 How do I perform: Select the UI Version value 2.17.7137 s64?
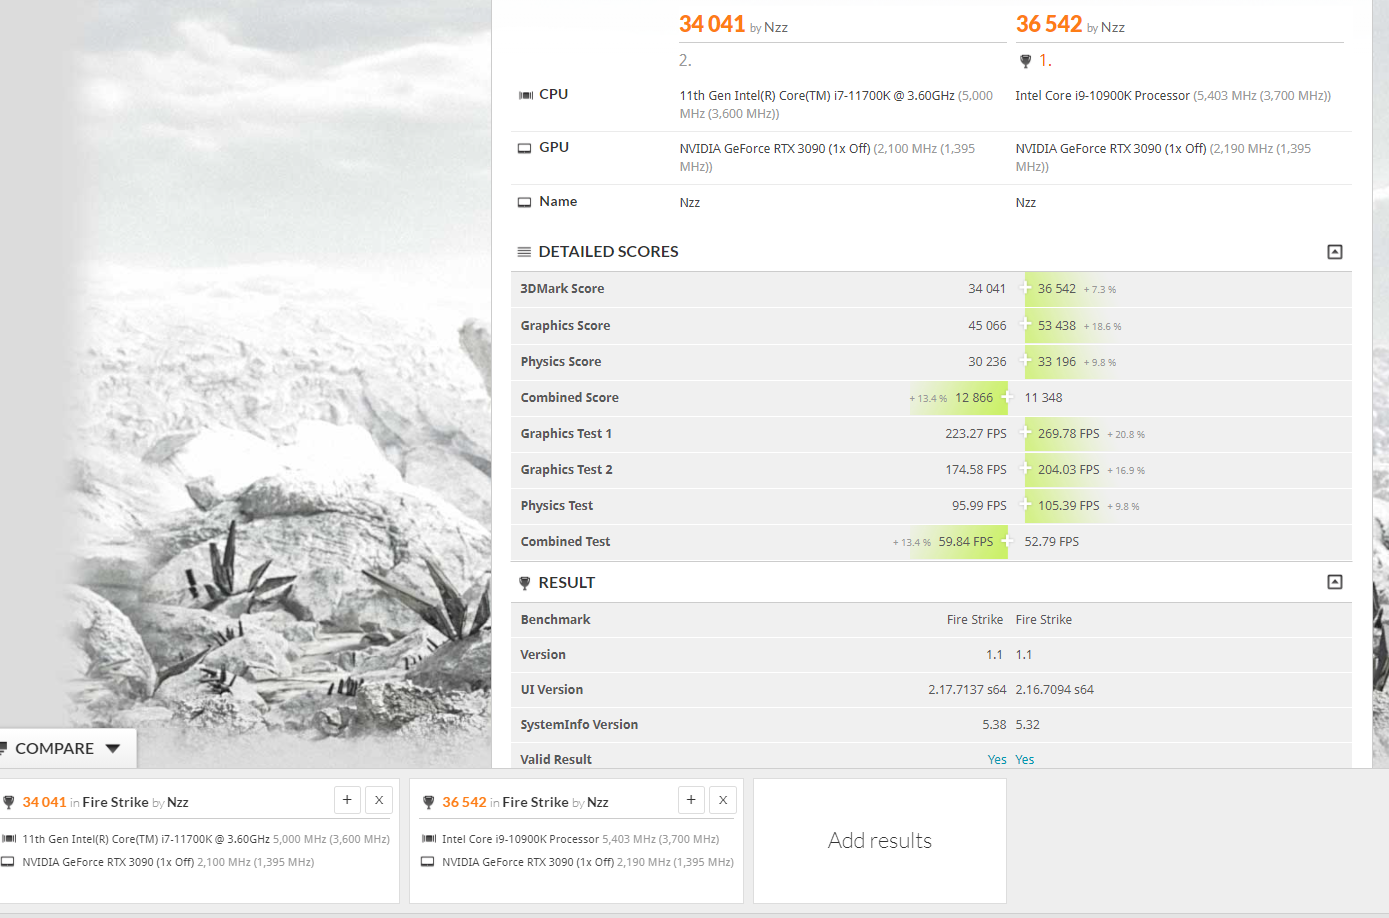[967, 690]
